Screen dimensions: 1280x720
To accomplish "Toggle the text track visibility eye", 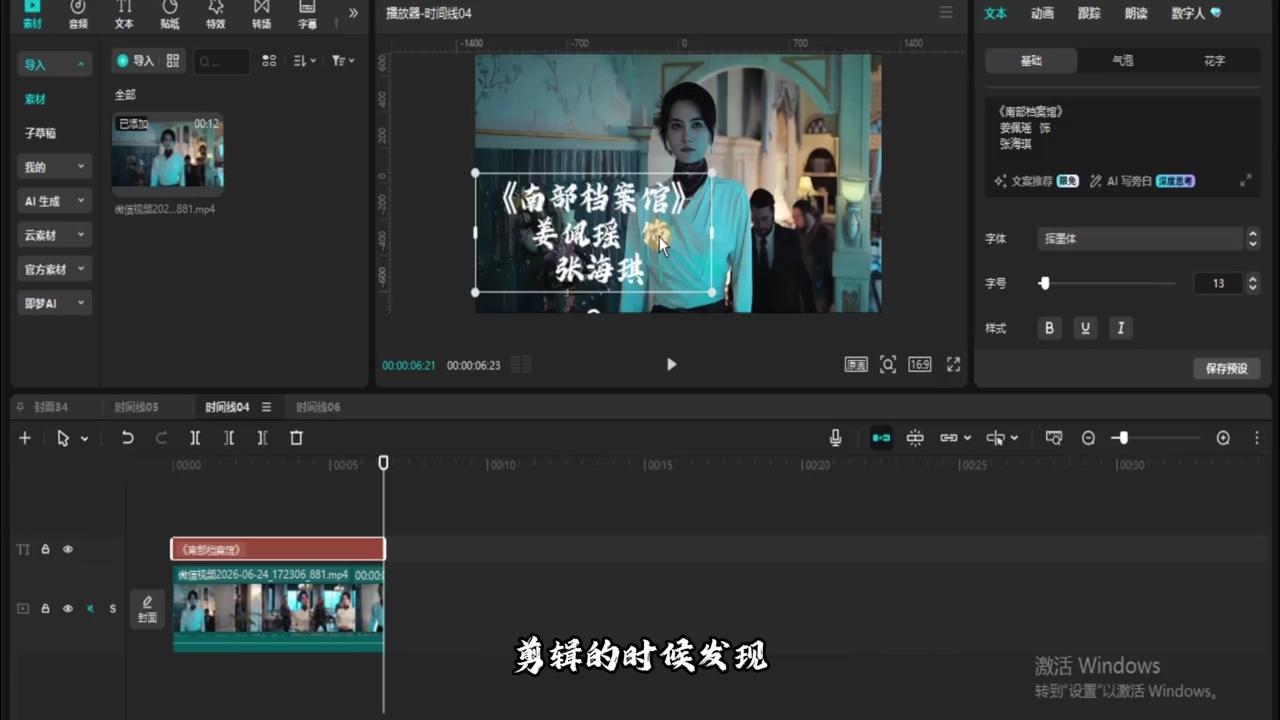I will point(68,549).
